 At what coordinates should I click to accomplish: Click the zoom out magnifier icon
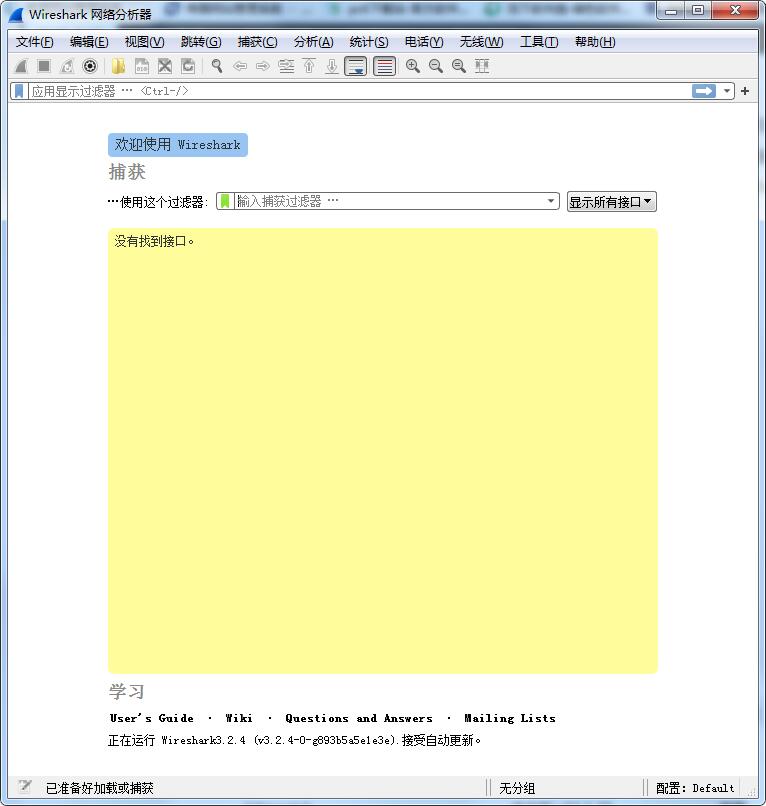click(x=436, y=66)
